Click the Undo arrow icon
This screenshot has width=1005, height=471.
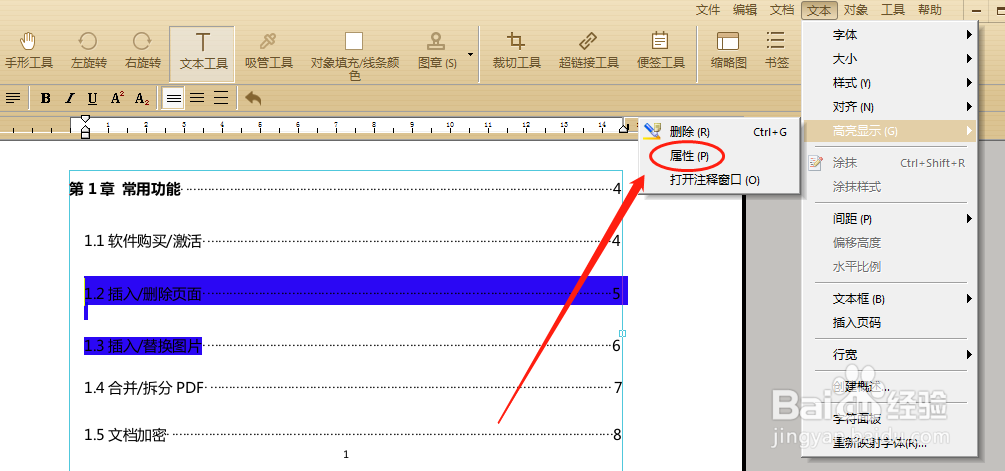click(x=253, y=99)
